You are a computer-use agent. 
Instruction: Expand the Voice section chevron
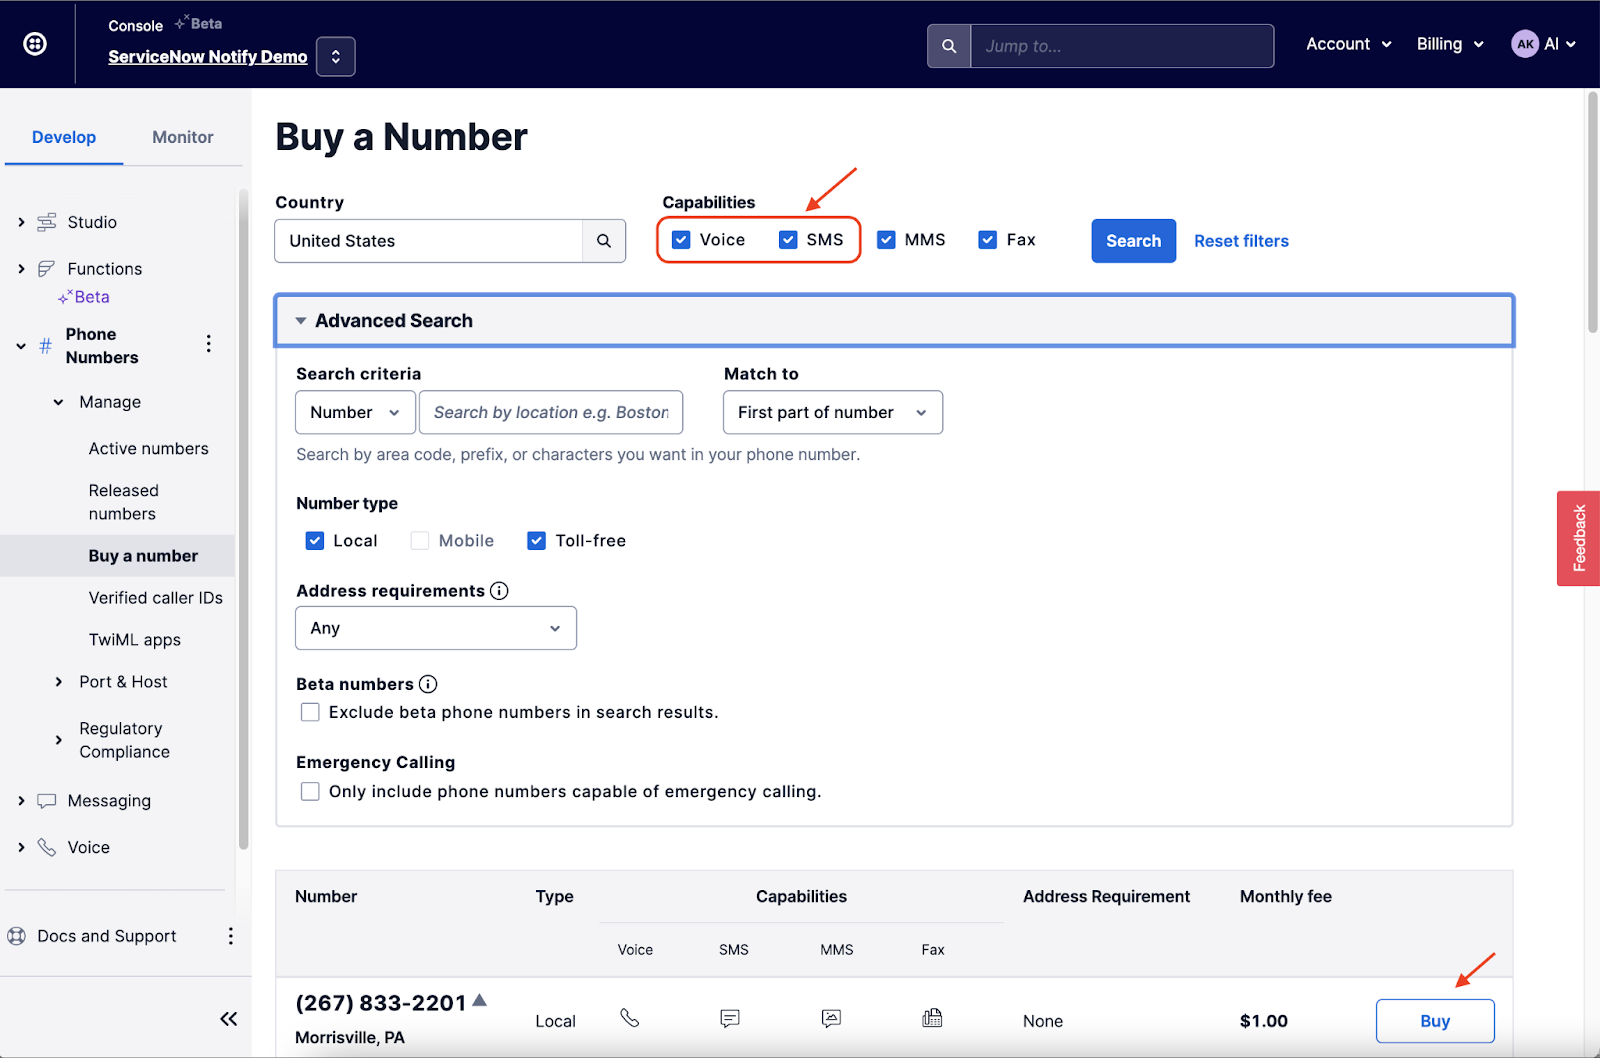click(21, 848)
